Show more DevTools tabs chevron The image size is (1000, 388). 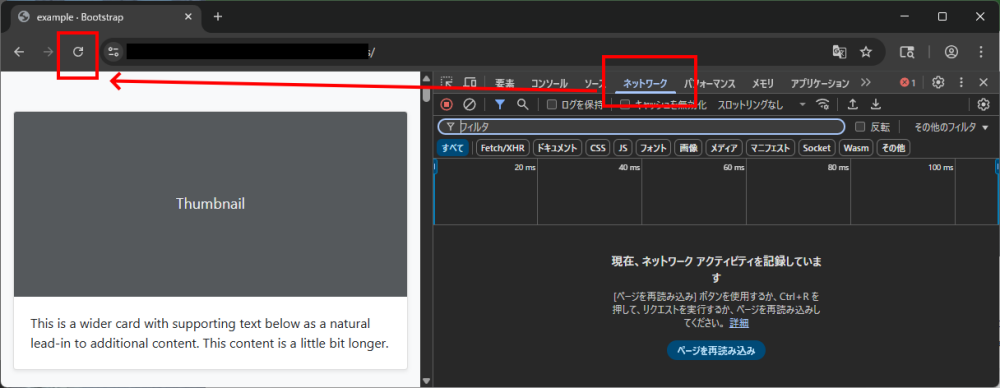pos(865,83)
